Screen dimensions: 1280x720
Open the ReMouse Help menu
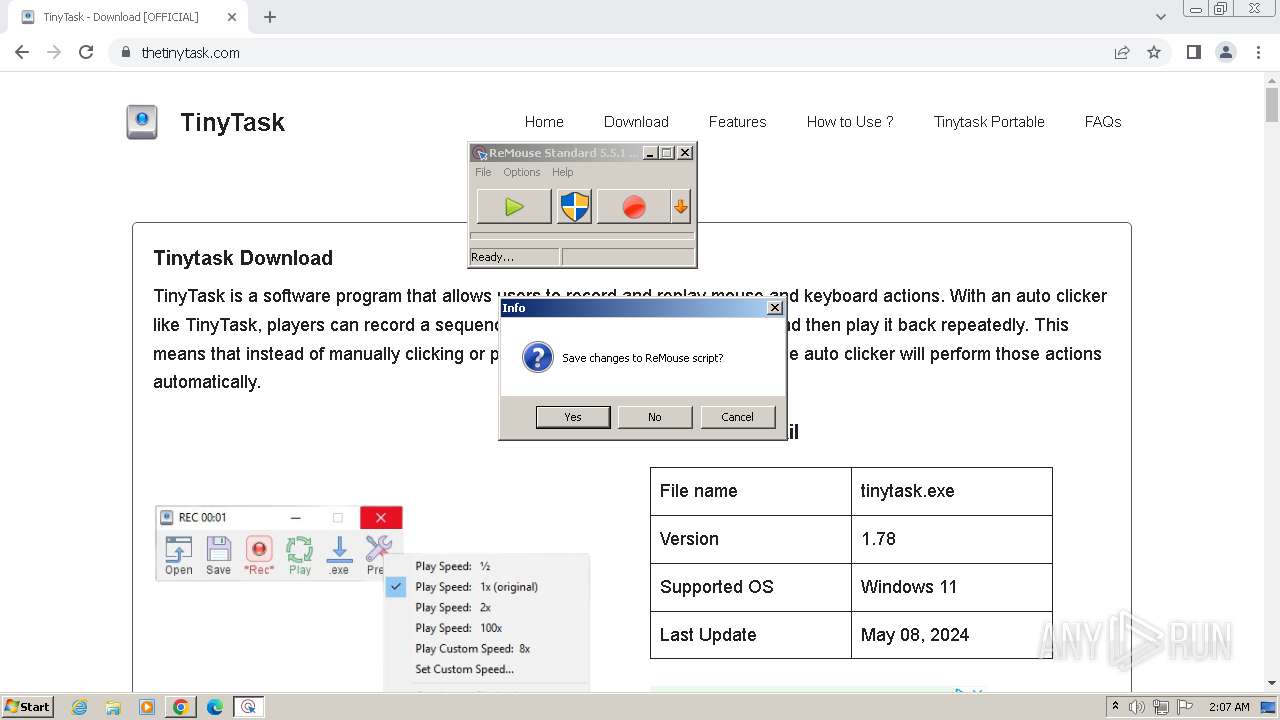coord(563,172)
